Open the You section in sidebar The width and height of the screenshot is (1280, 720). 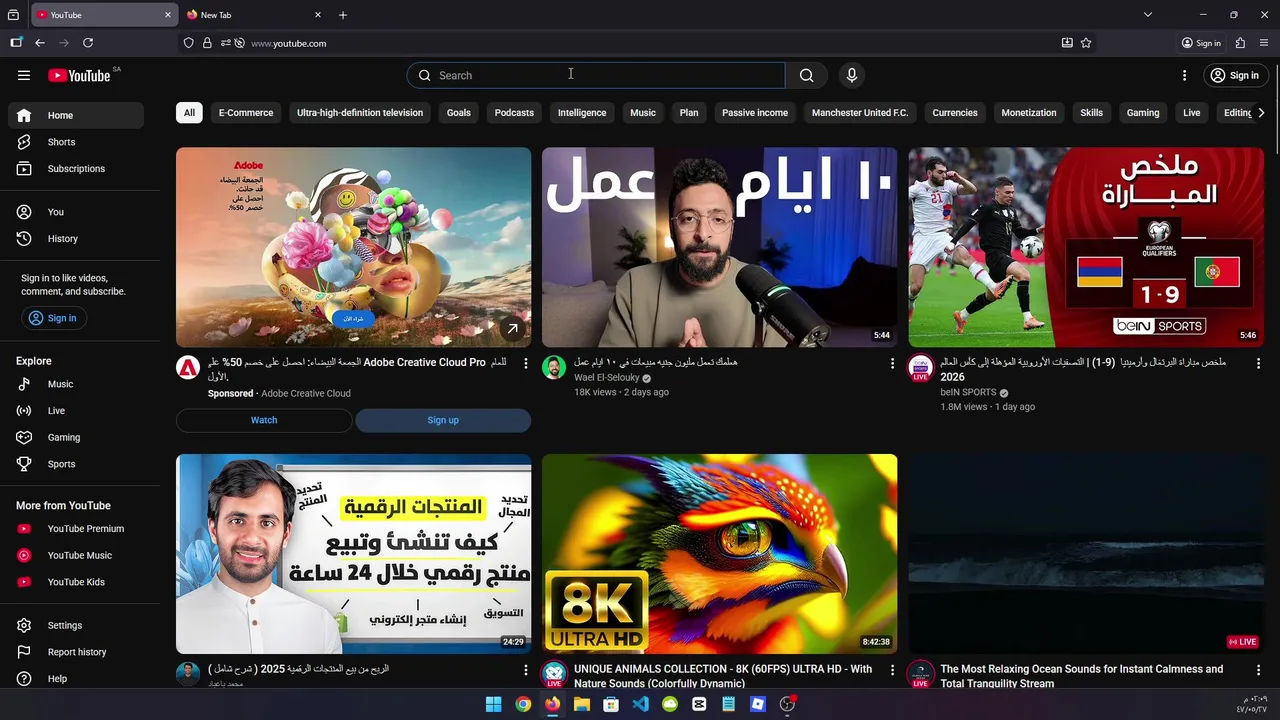76,212
